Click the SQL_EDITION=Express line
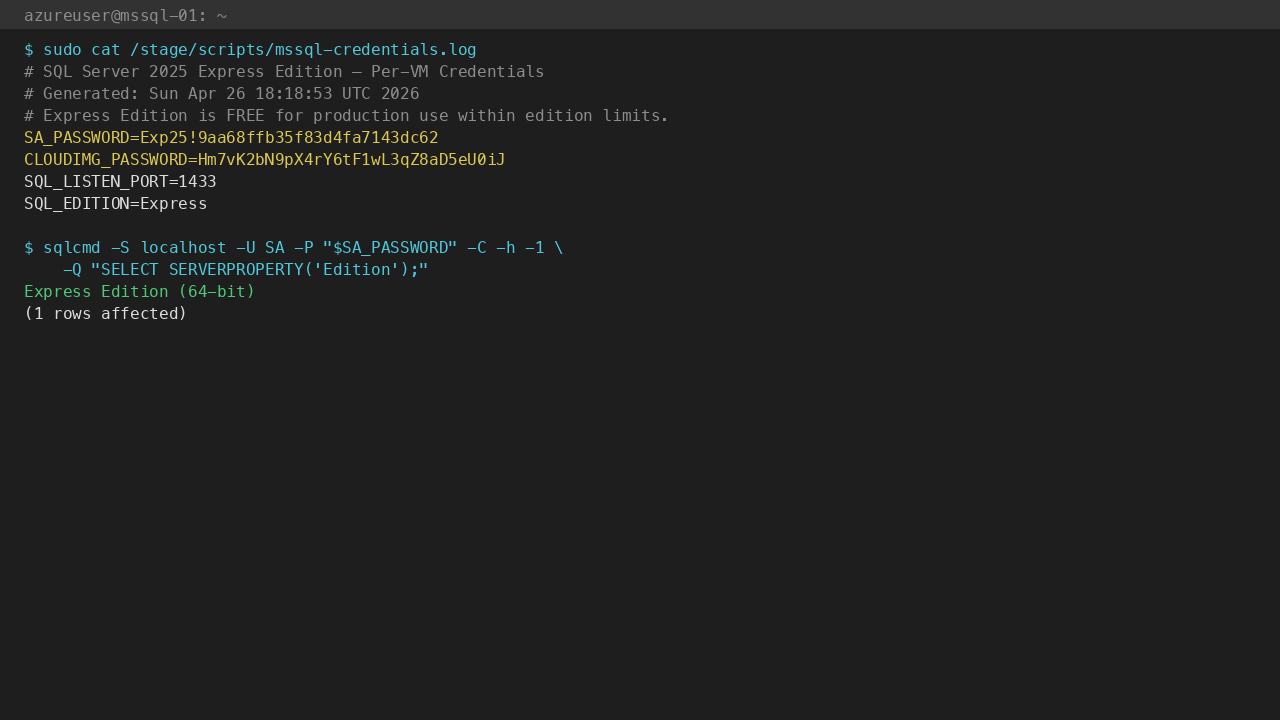Viewport: 1280px width, 720px height. tap(116, 204)
